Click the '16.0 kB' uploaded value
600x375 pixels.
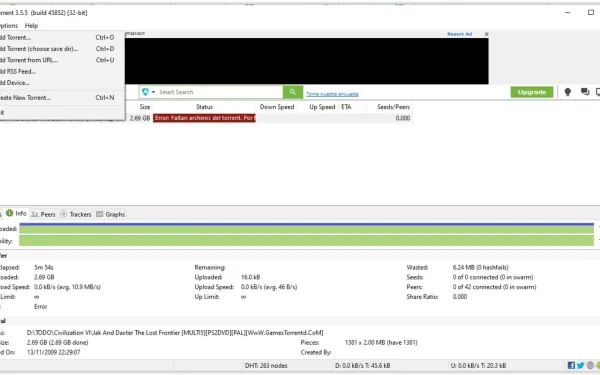click(x=251, y=277)
